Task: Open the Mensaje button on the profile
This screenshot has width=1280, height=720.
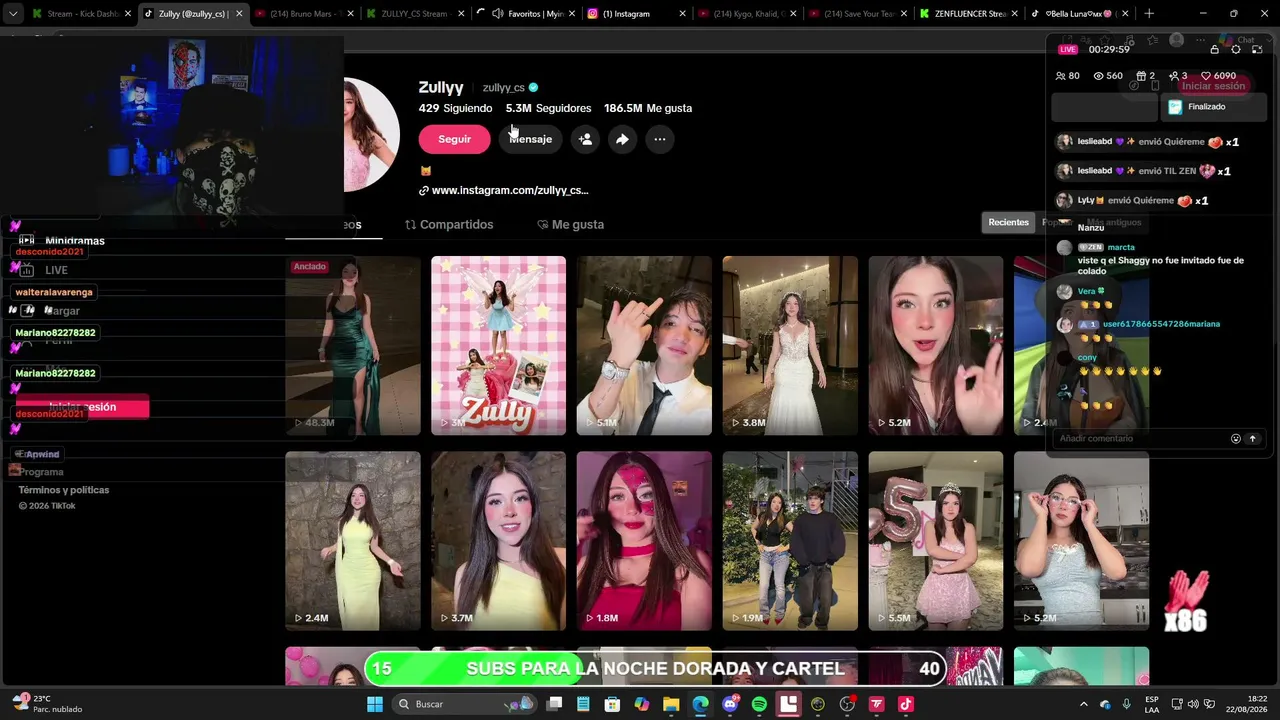Action: click(x=530, y=139)
